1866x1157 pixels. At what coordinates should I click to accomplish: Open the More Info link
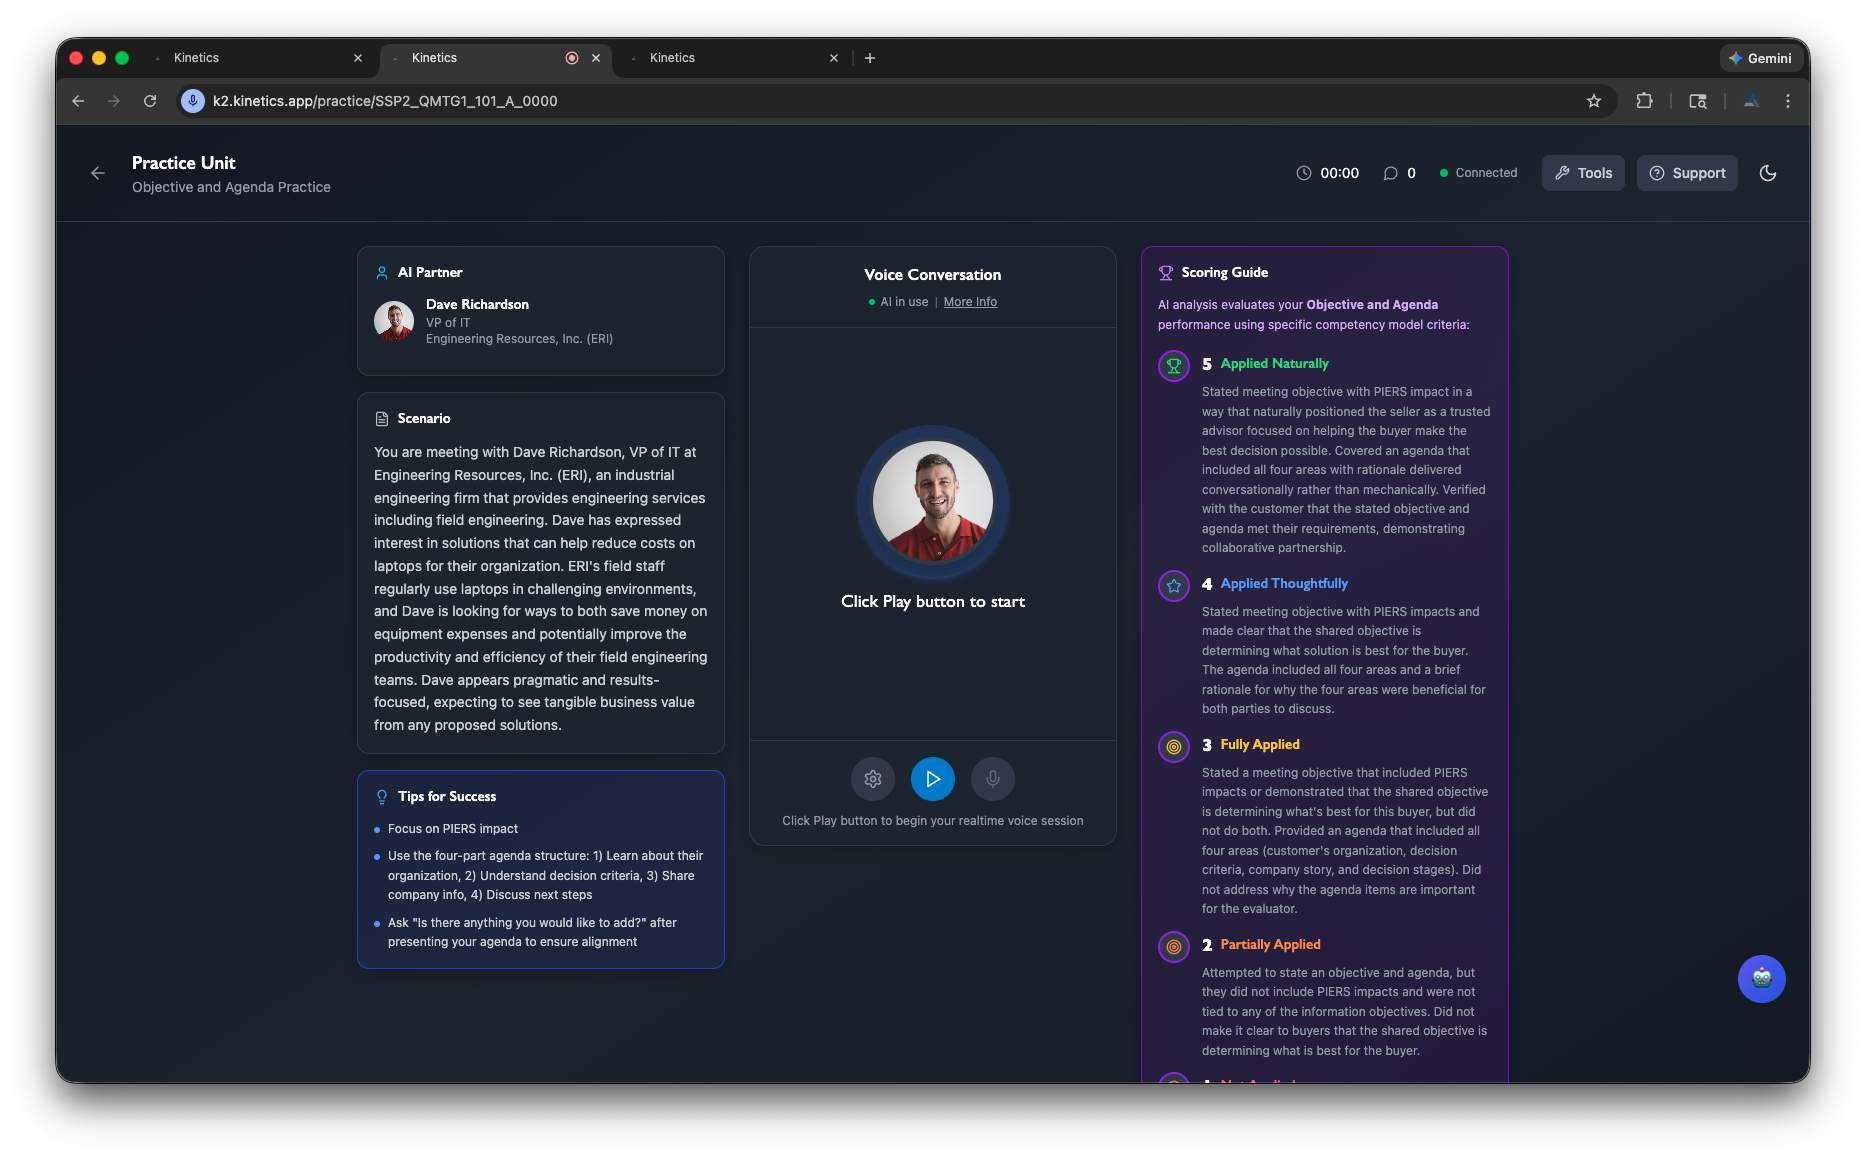(970, 302)
